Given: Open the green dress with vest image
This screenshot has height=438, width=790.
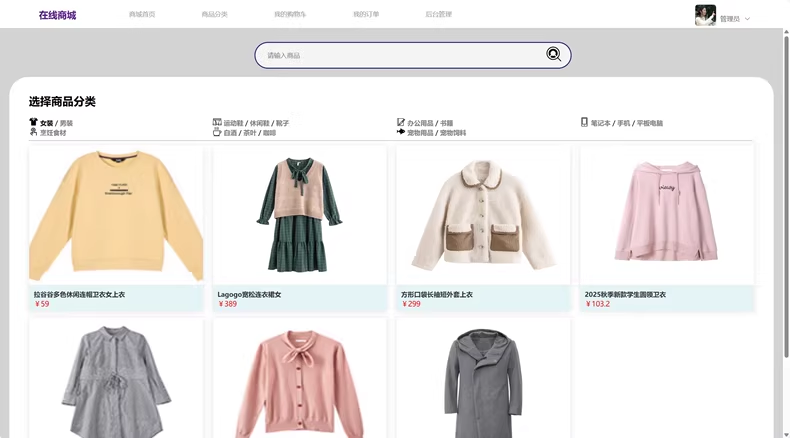Looking at the screenshot, I should 300,215.
